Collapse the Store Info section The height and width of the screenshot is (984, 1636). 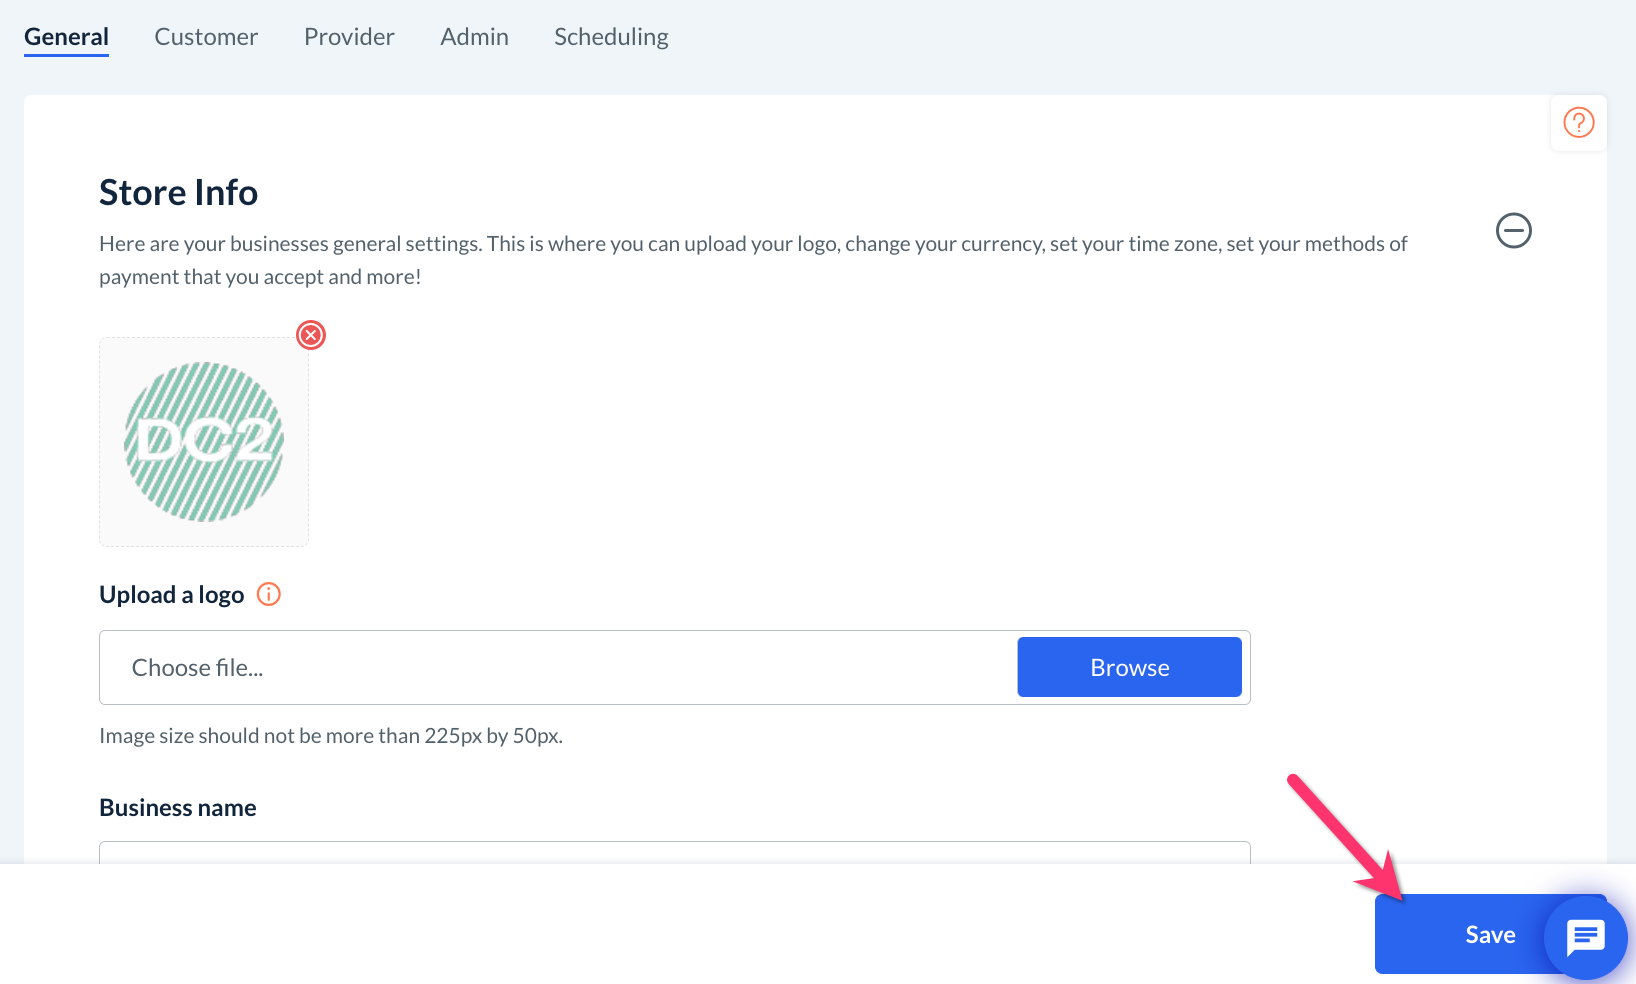click(x=1513, y=231)
